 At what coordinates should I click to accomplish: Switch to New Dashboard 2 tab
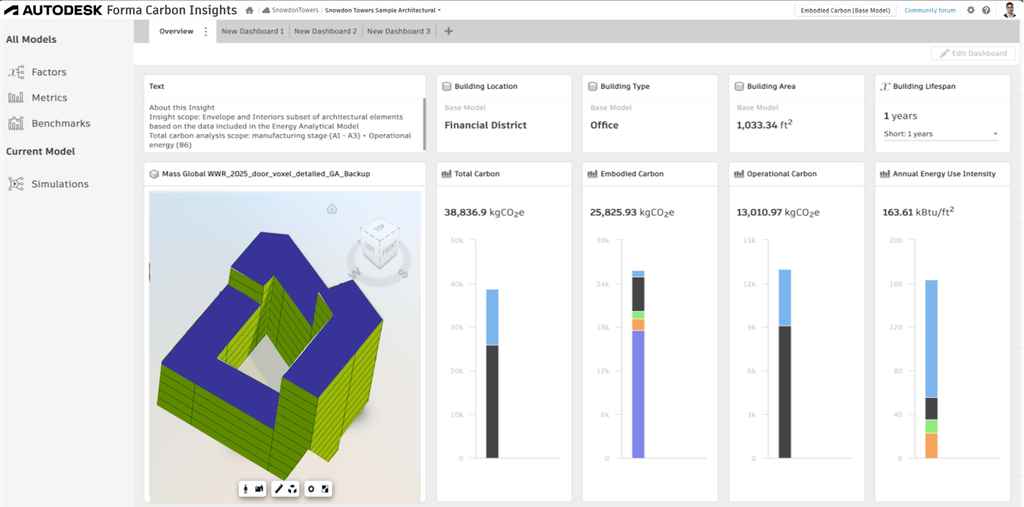[325, 31]
